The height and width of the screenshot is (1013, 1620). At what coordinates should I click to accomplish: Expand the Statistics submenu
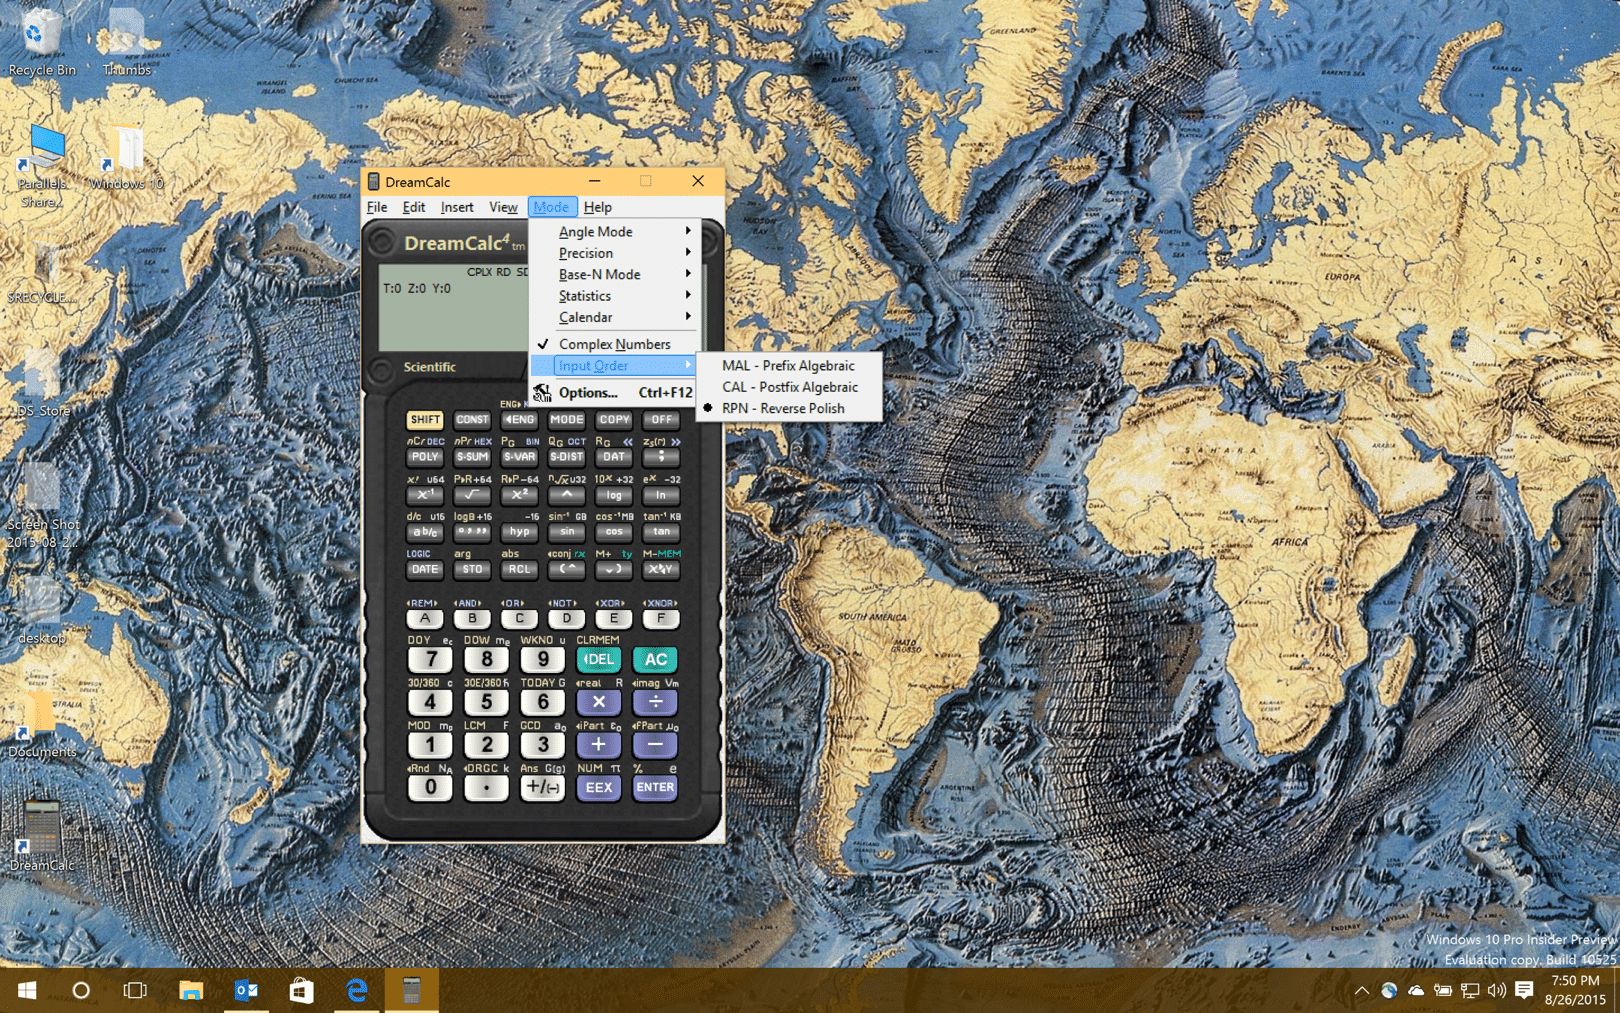point(615,296)
